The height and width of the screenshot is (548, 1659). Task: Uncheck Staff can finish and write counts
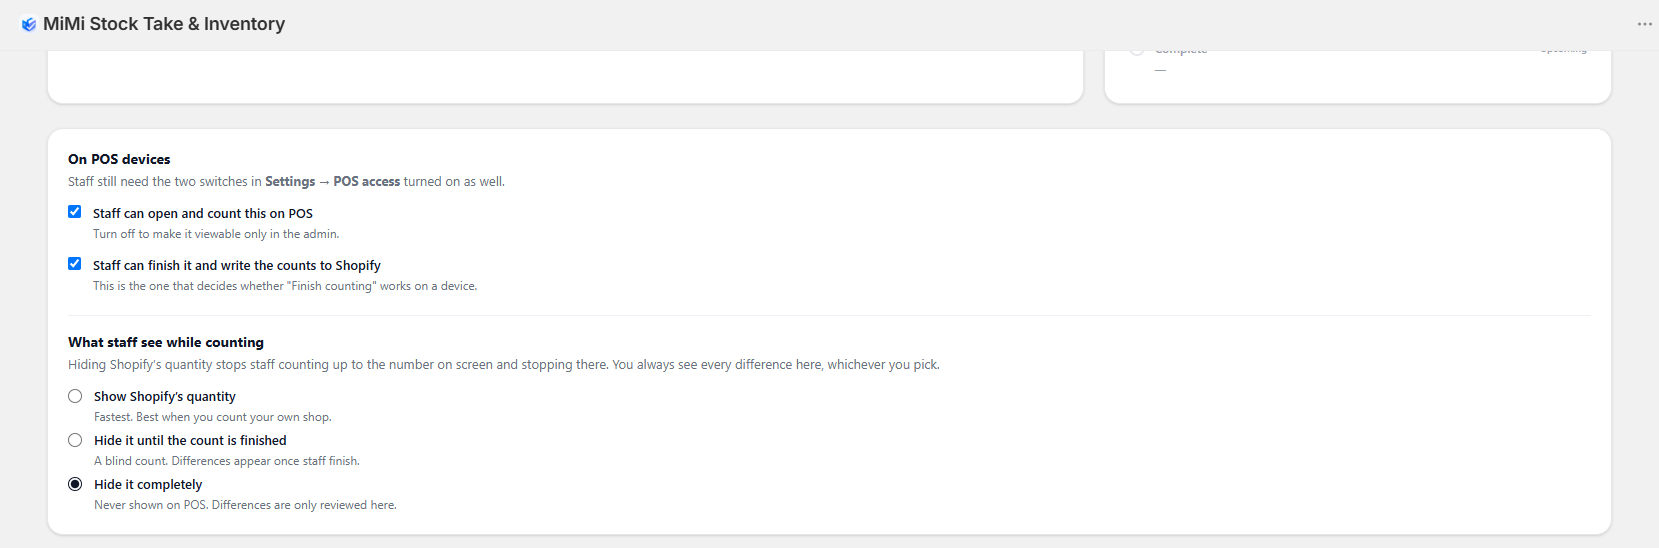tap(75, 264)
